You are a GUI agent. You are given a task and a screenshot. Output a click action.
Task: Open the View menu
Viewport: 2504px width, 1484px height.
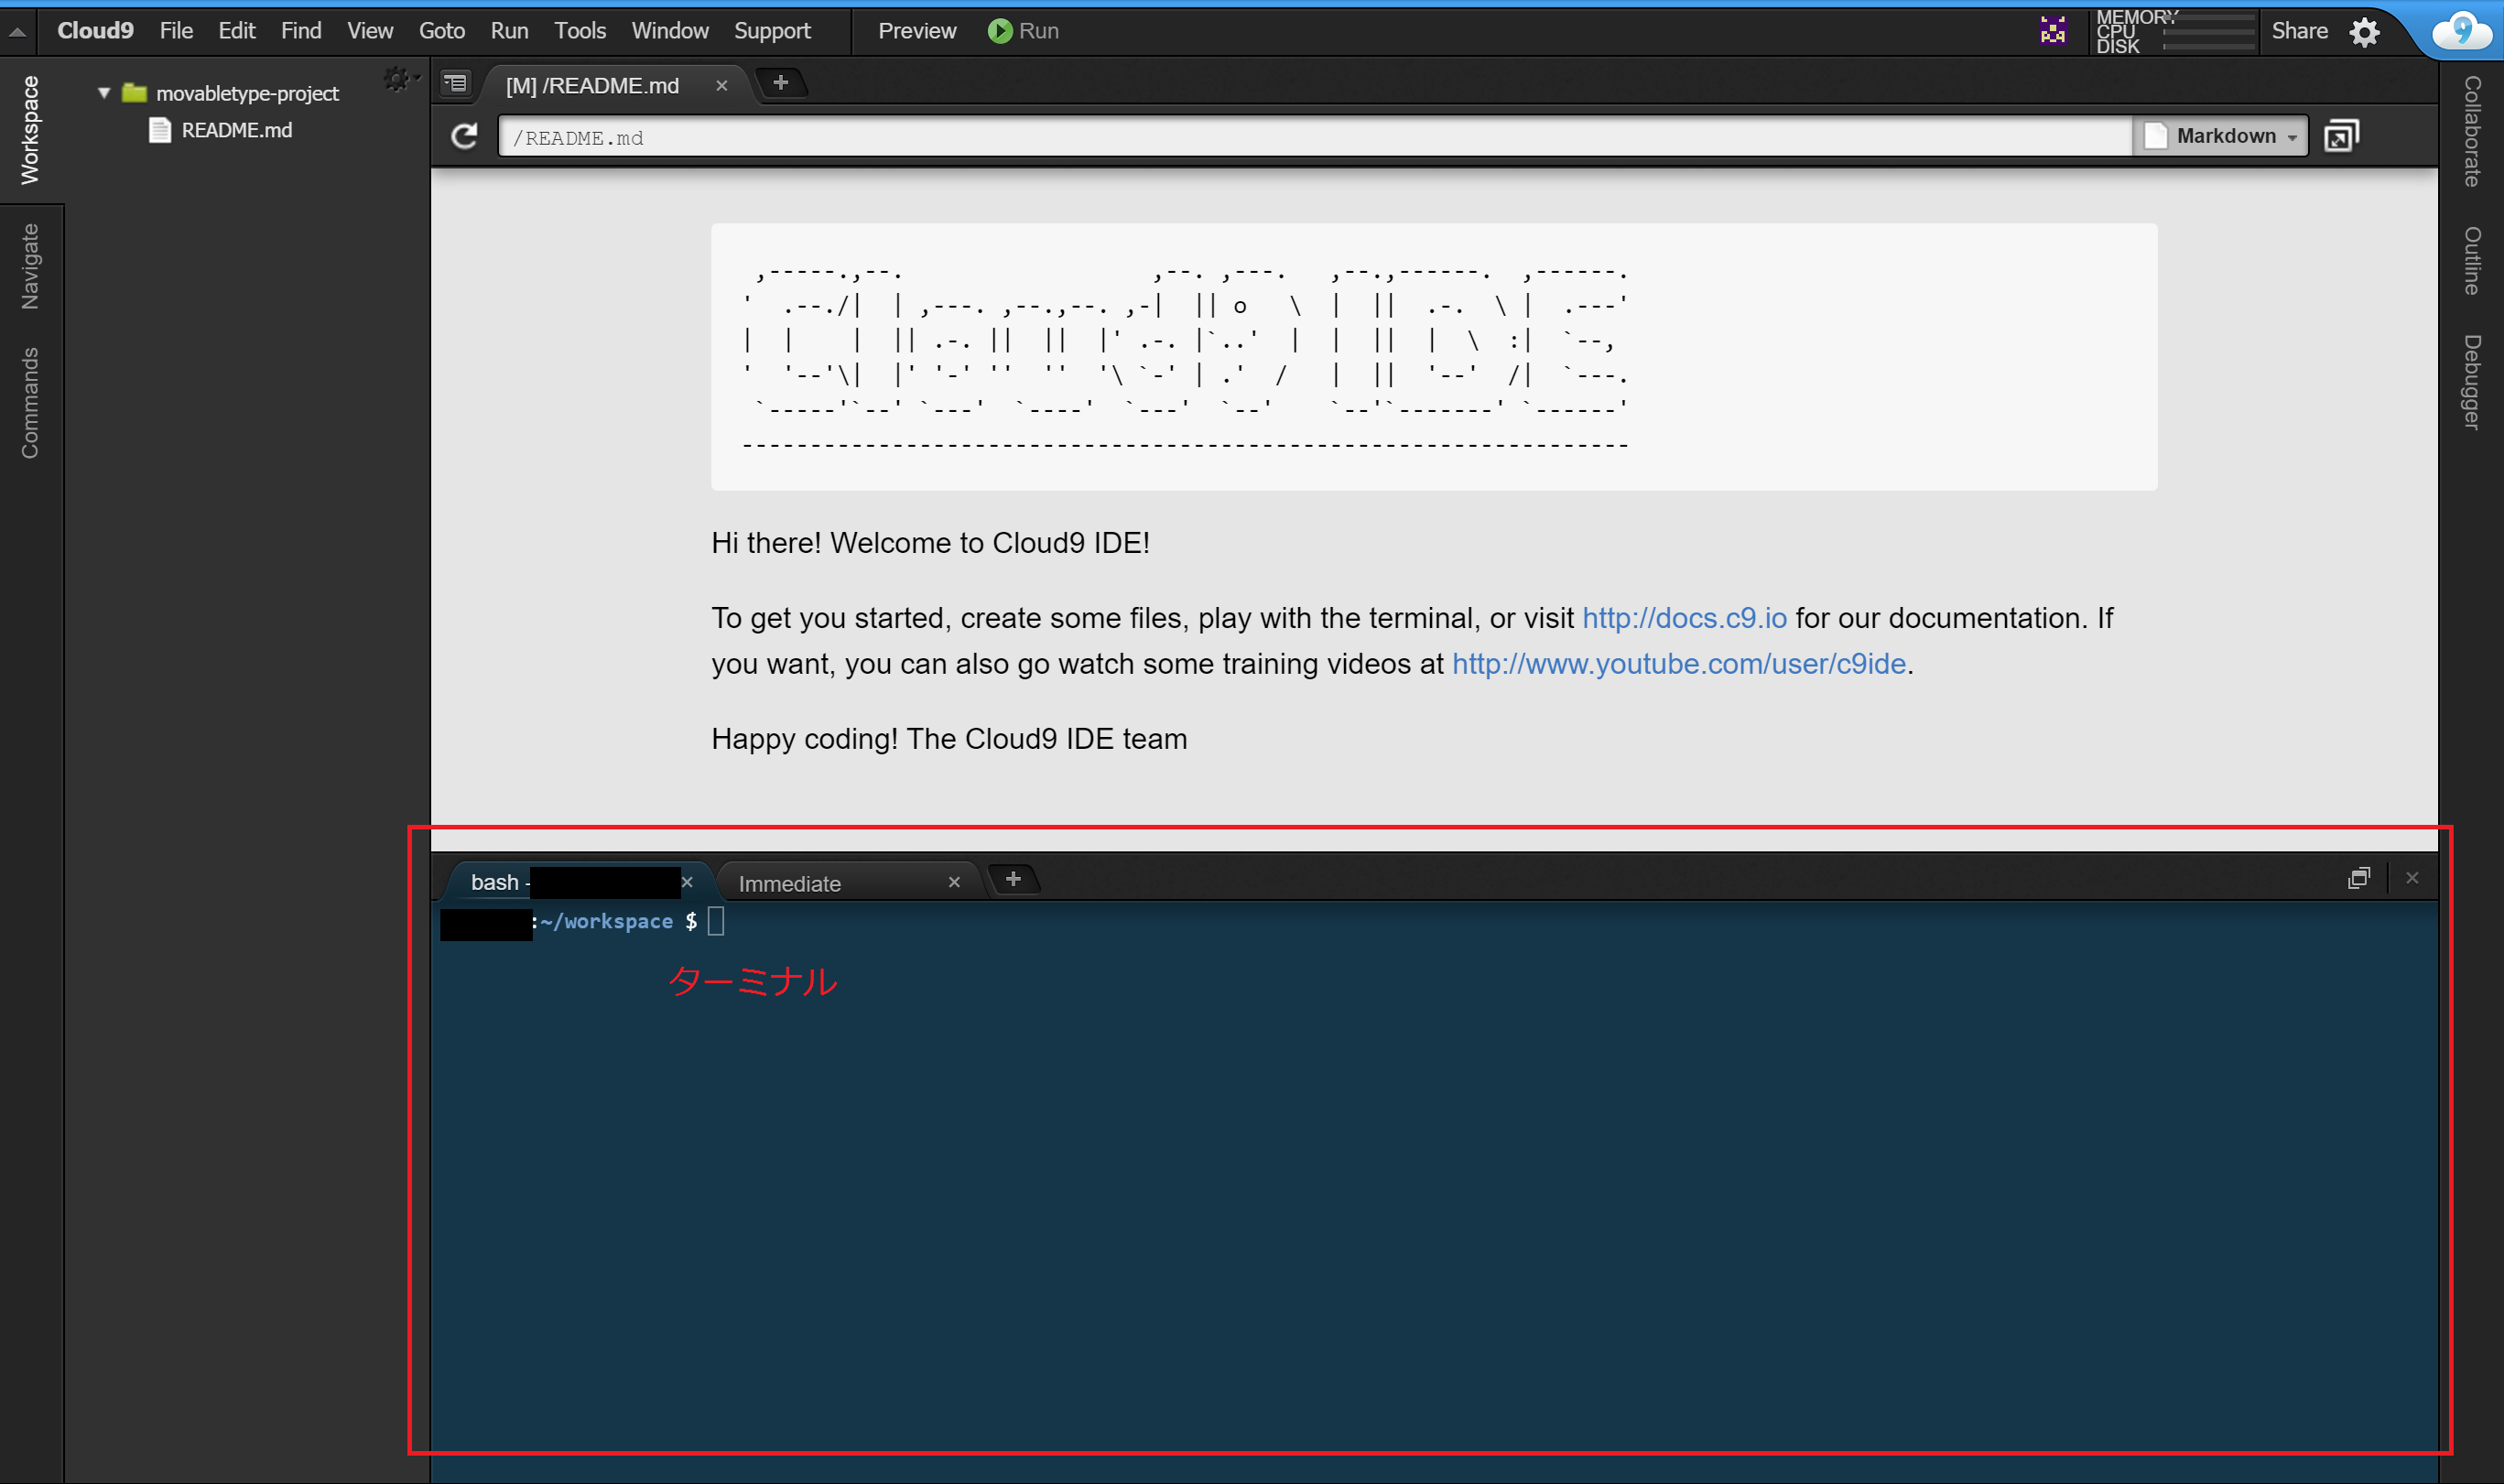[x=370, y=31]
